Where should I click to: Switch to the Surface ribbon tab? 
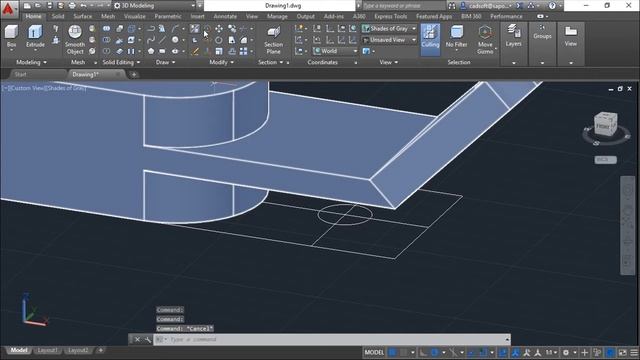[82, 16]
